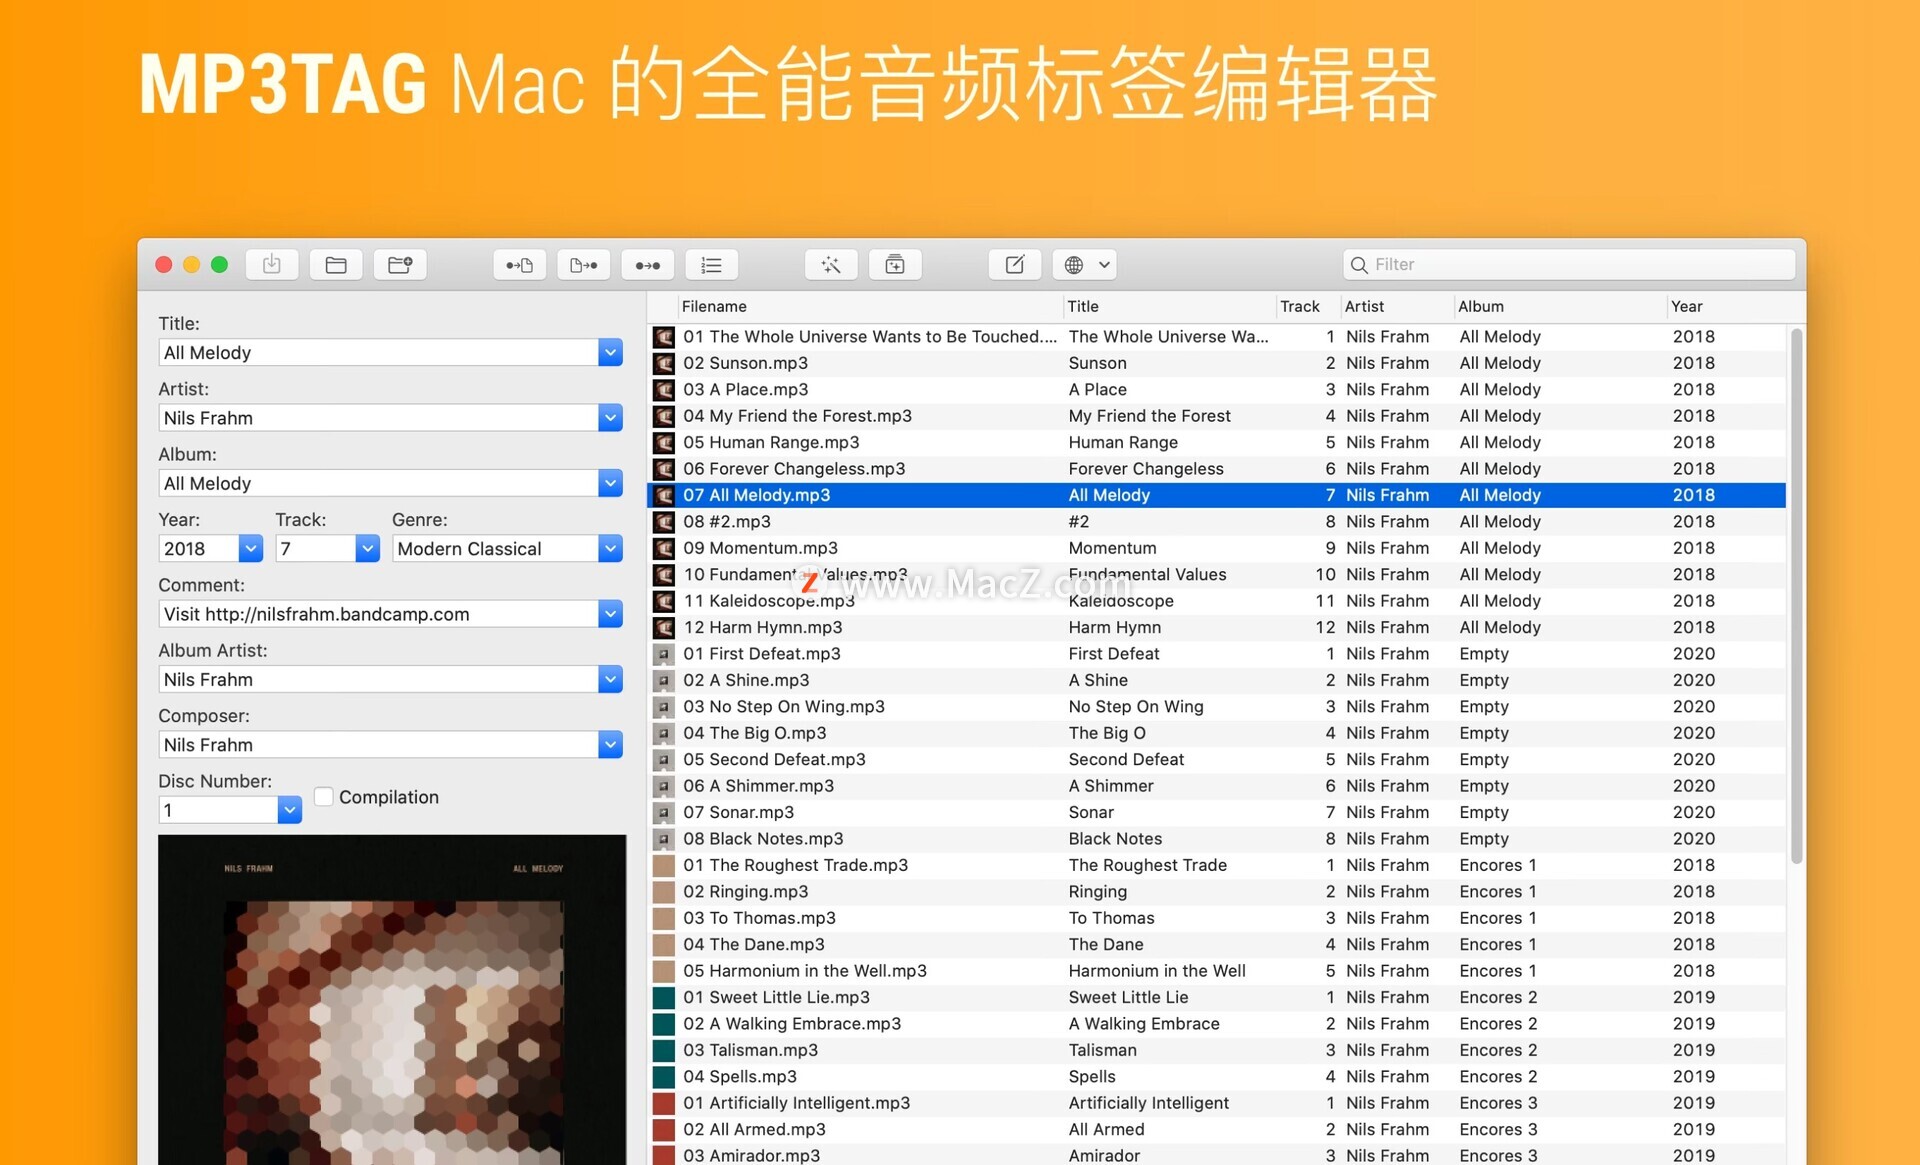Image resolution: width=1920 pixels, height=1165 pixels.
Task: Expand the Album Artist dropdown arrow
Action: [x=610, y=679]
